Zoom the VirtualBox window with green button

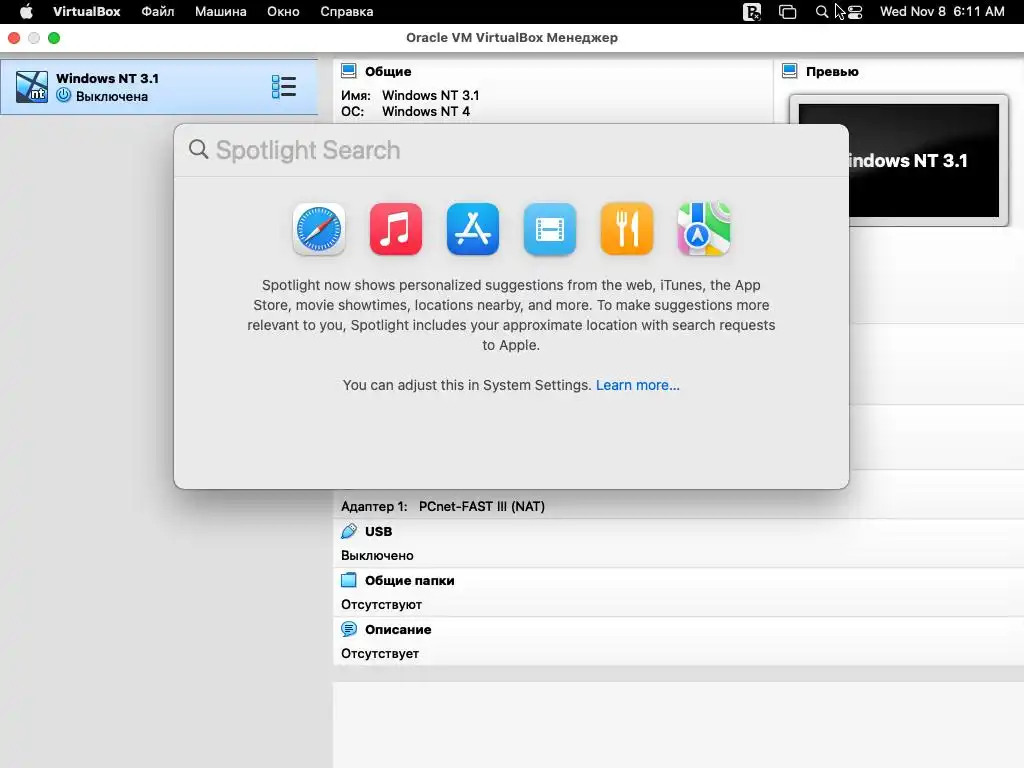coord(54,38)
